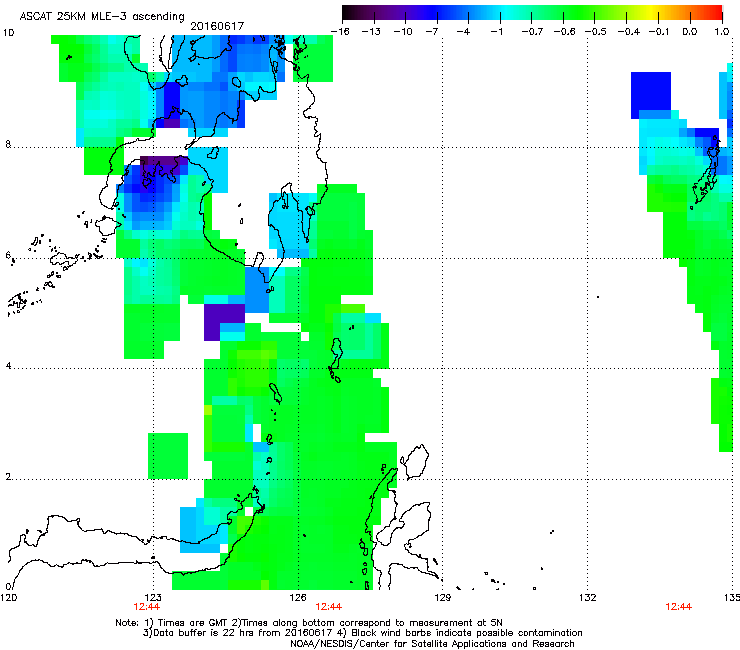Click the longitude axis label "126"

click(298, 598)
